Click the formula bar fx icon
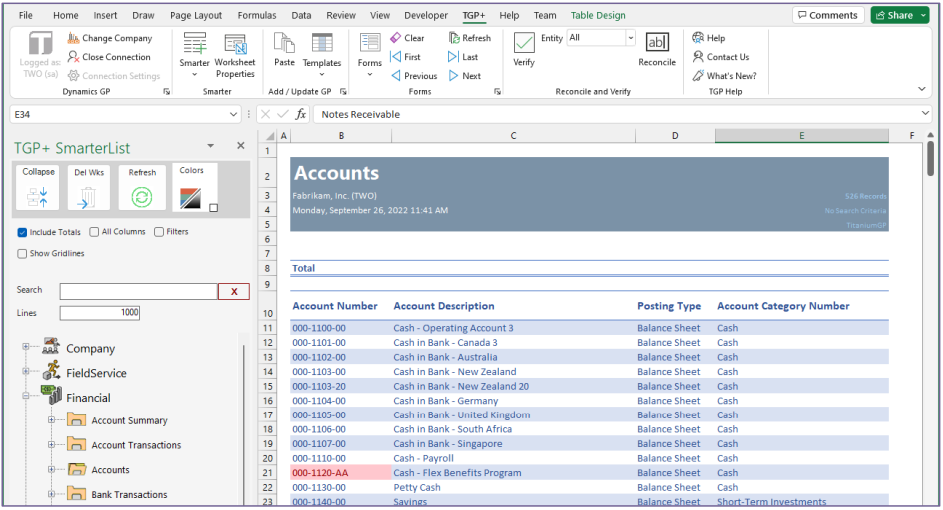943x510 pixels. coord(301,114)
